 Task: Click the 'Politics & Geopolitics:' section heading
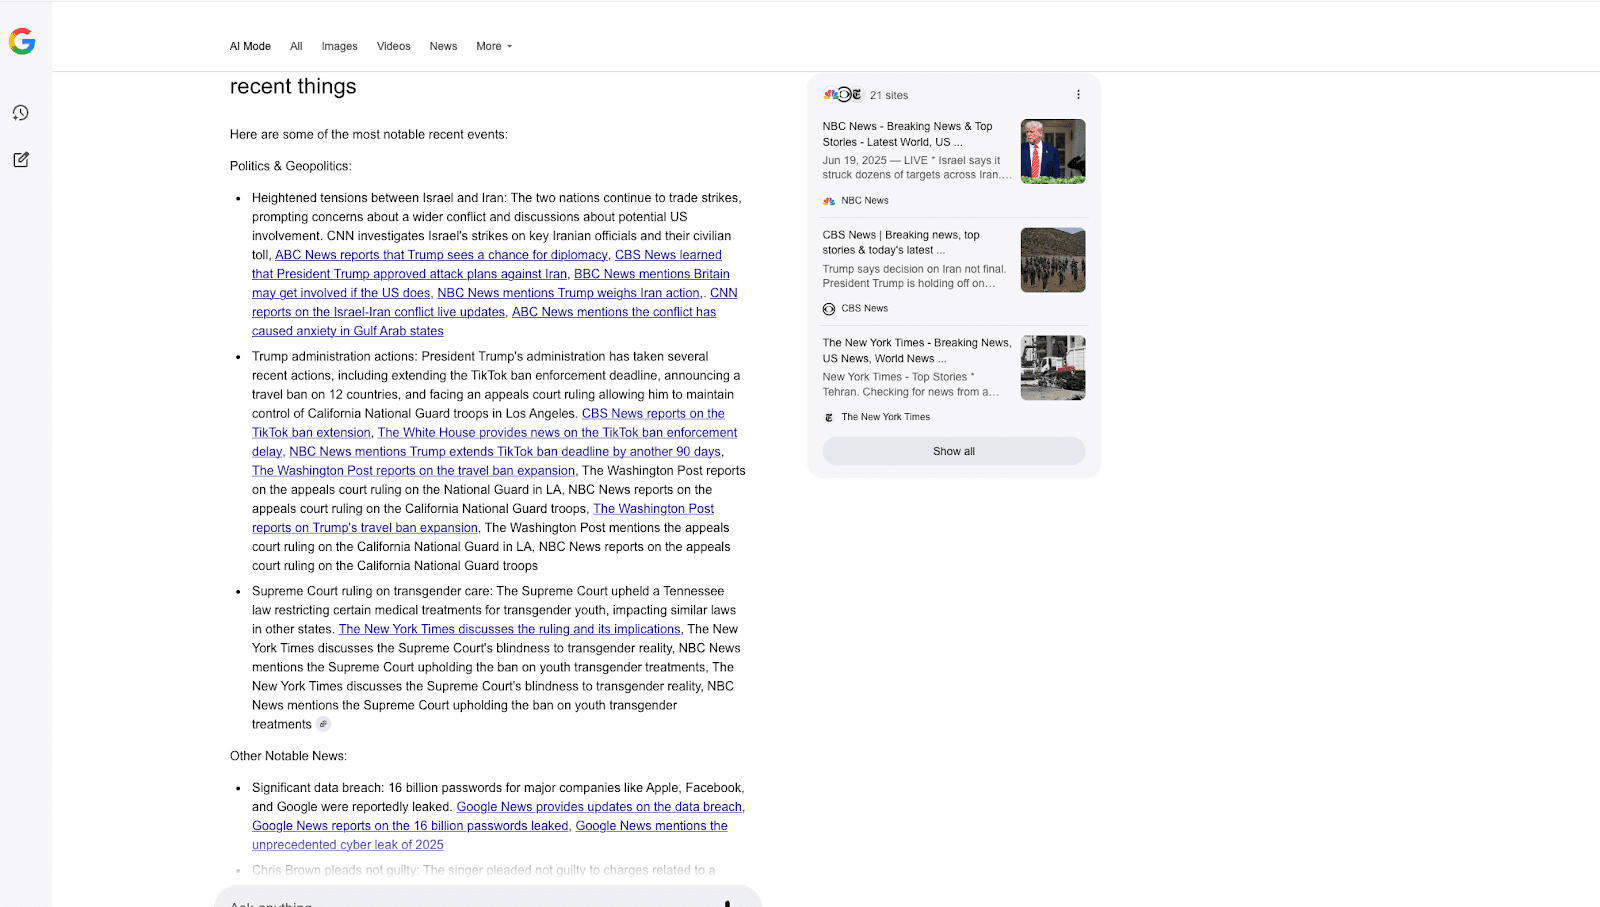point(291,166)
